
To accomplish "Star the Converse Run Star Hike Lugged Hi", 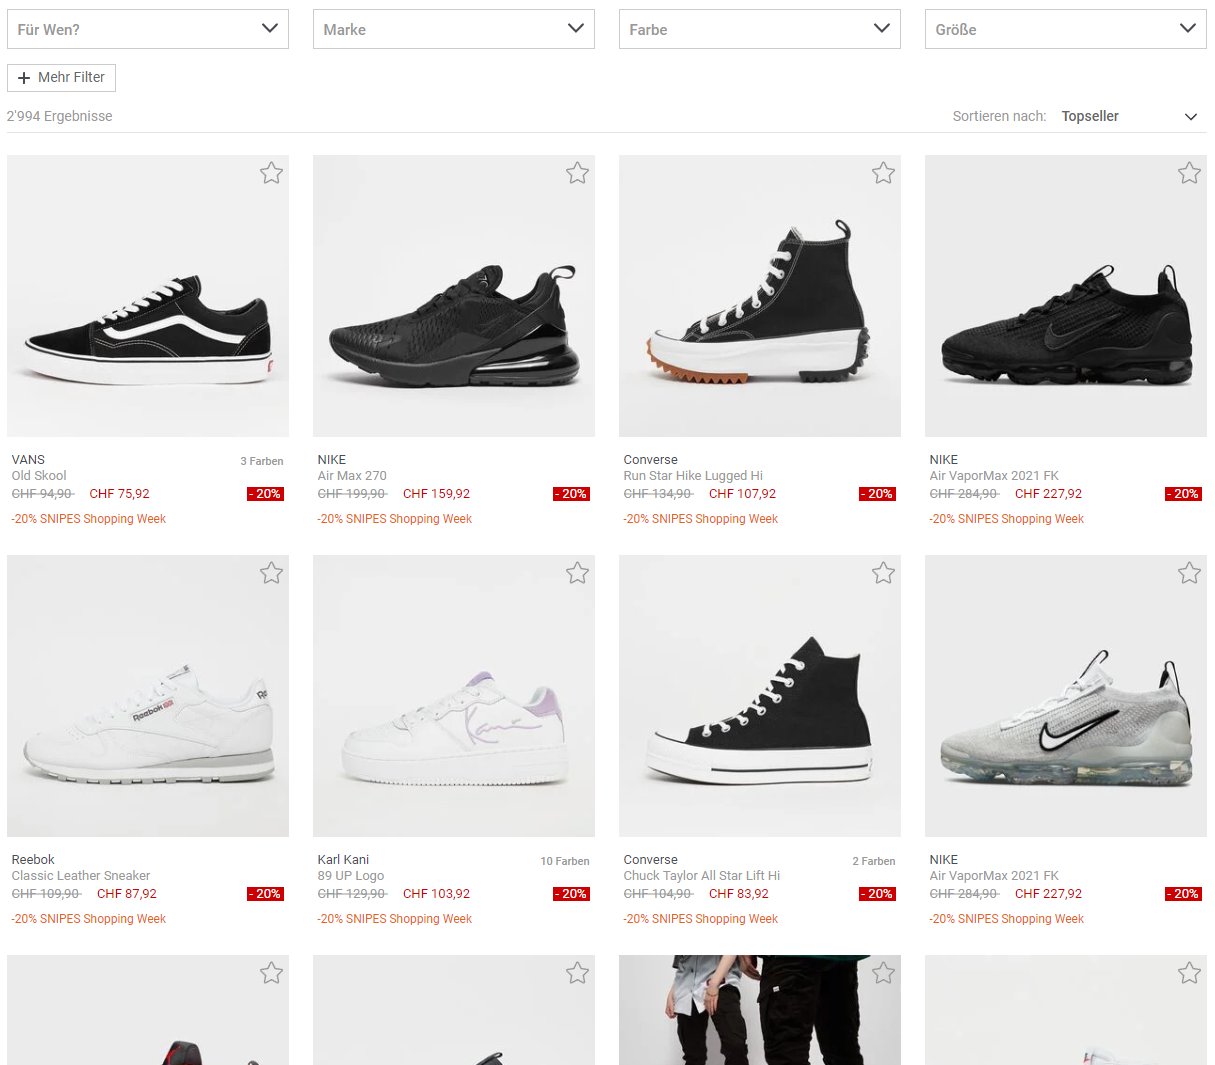I will [883, 173].
